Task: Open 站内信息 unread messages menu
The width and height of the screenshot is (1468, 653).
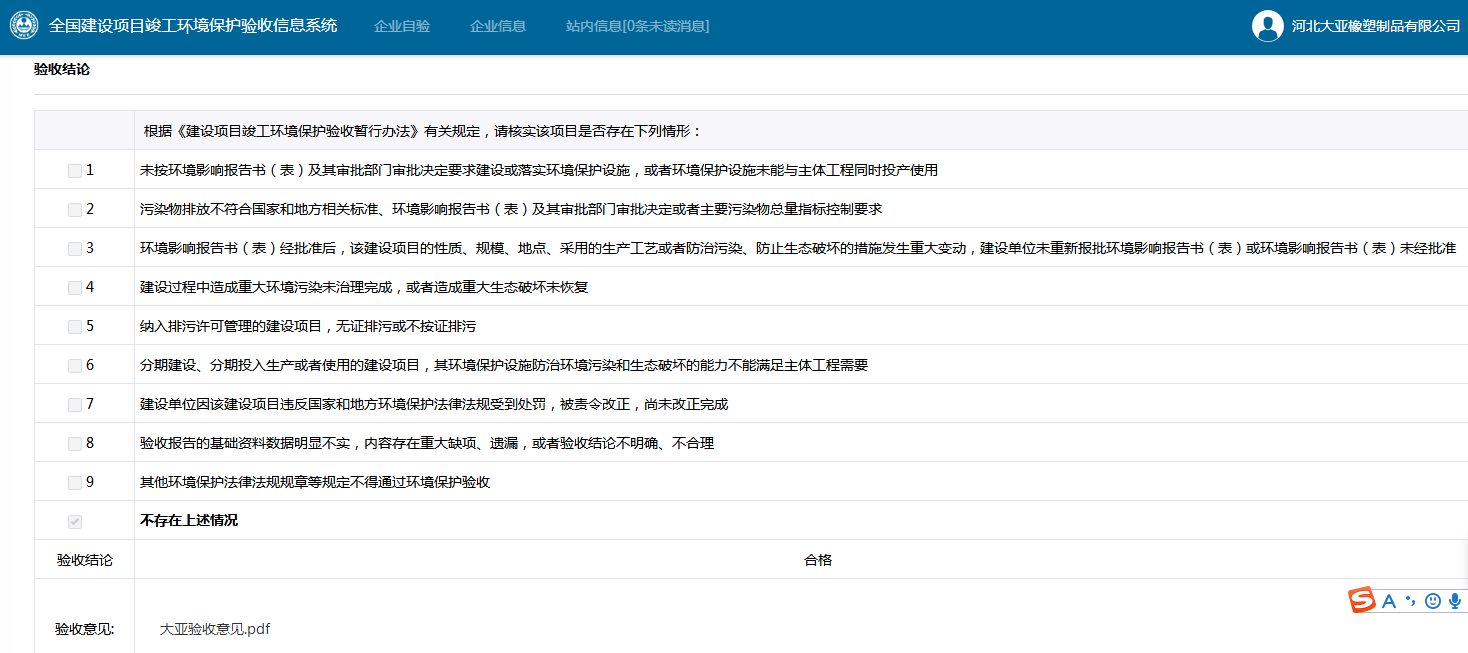Action: [x=637, y=26]
